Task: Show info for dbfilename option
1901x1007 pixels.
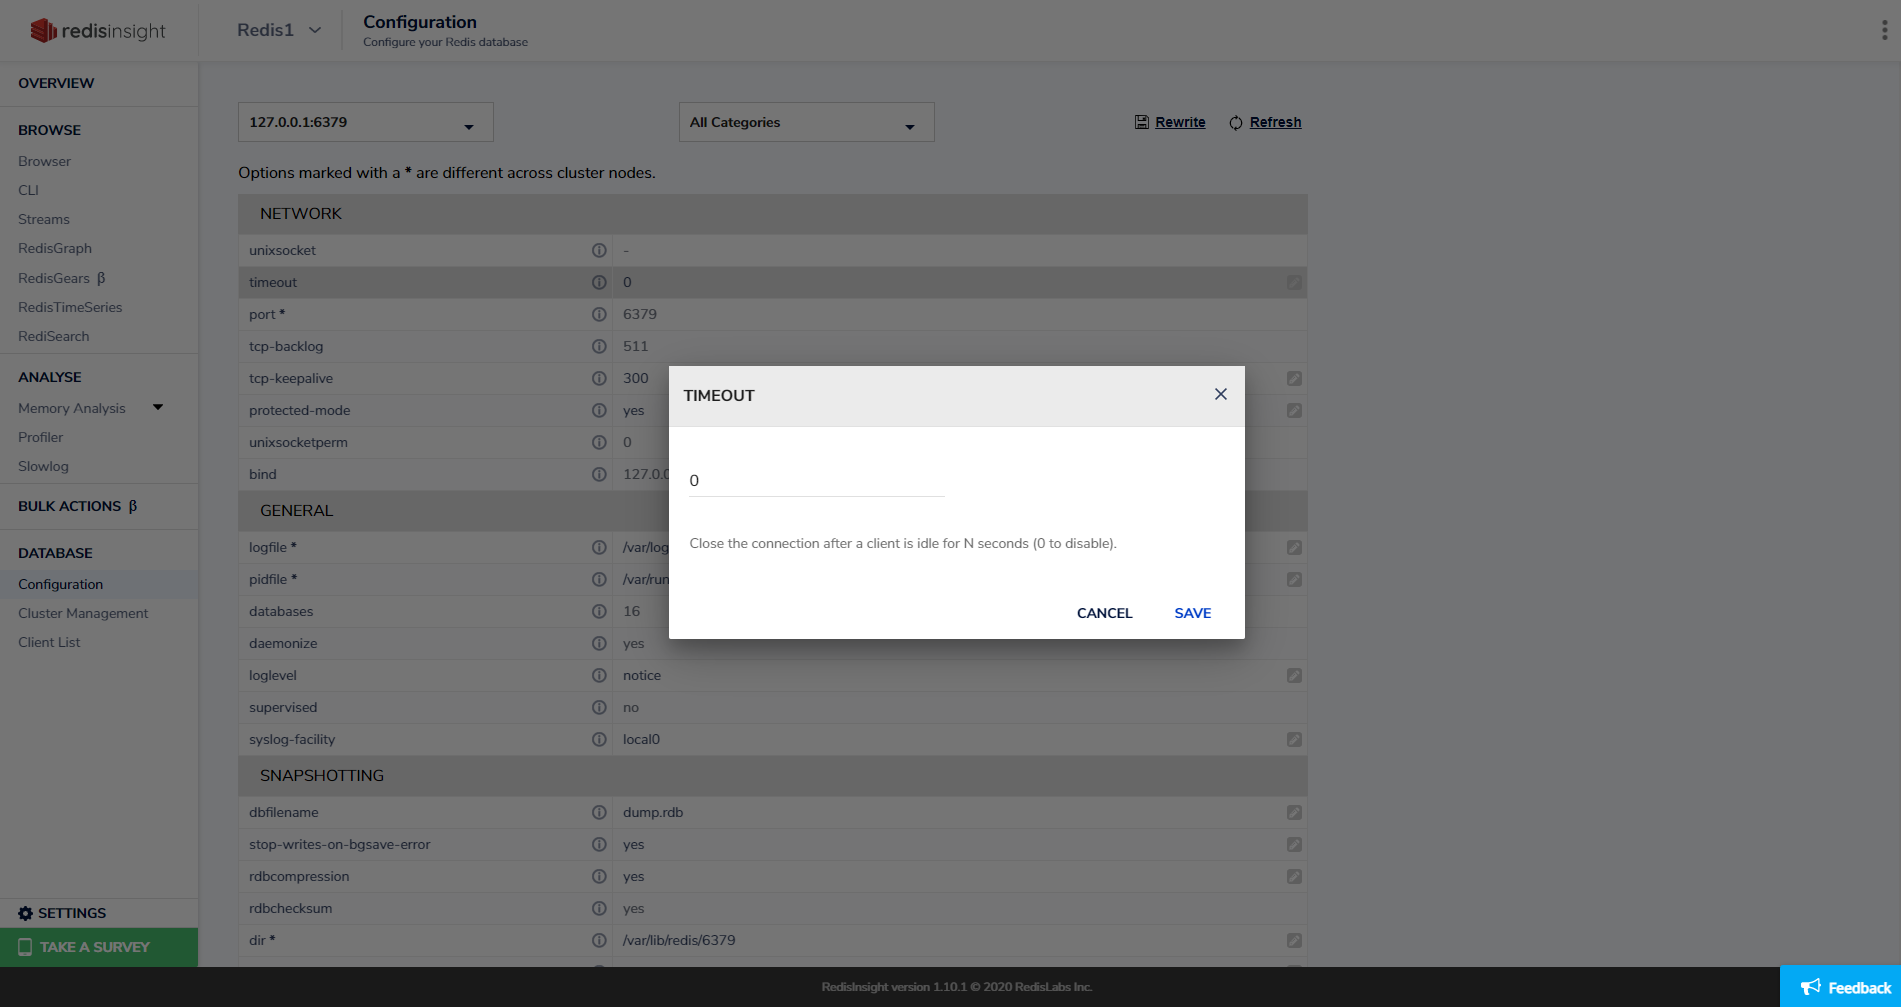Action: click(599, 812)
